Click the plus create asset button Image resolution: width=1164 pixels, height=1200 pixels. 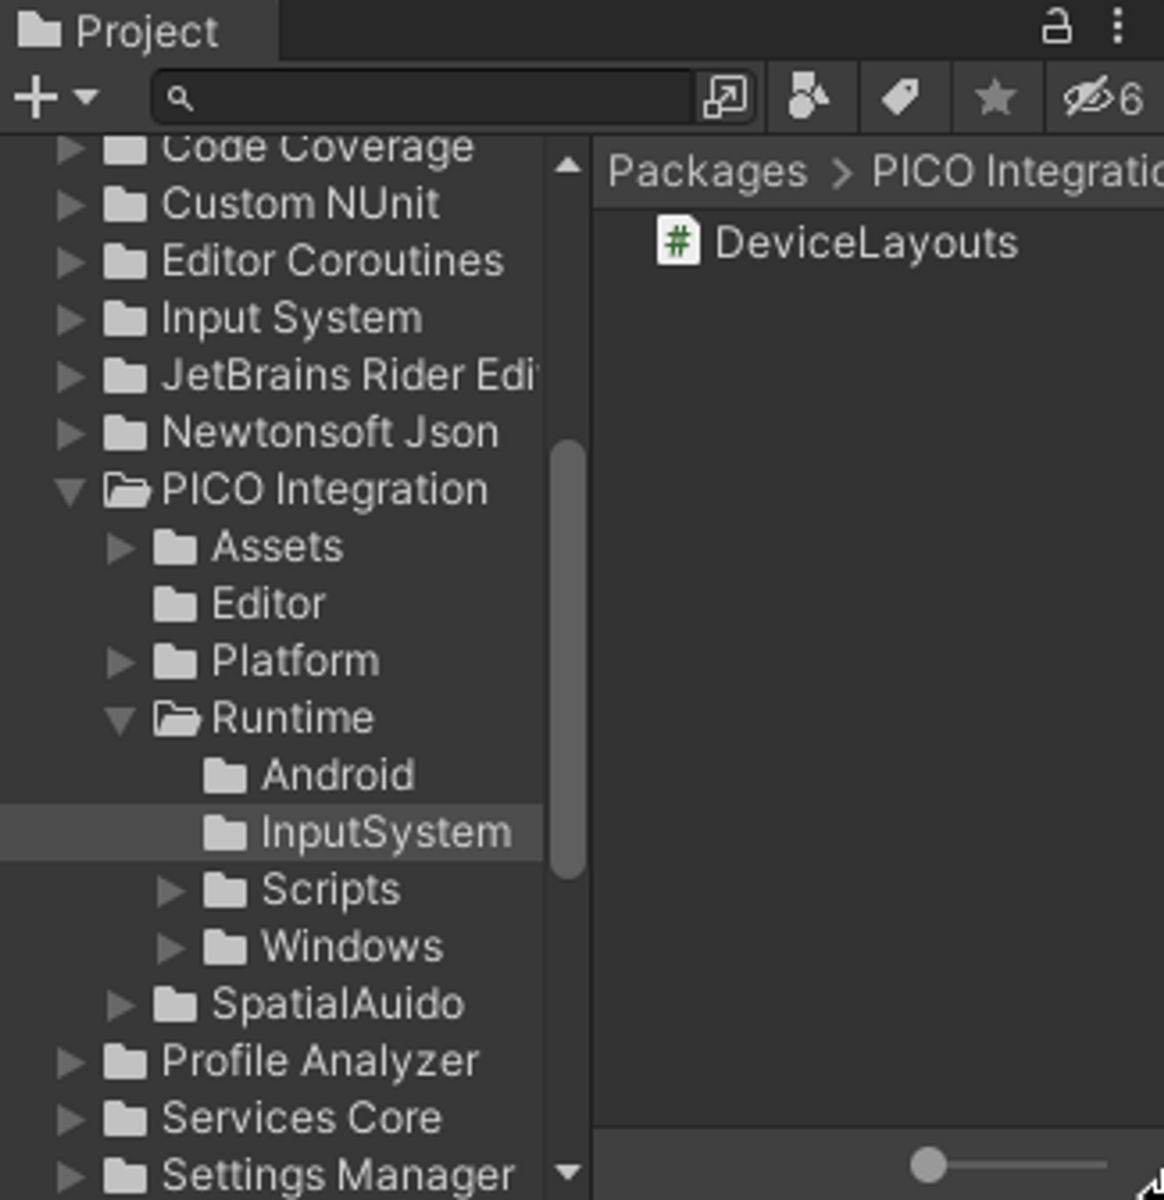click(36, 97)
